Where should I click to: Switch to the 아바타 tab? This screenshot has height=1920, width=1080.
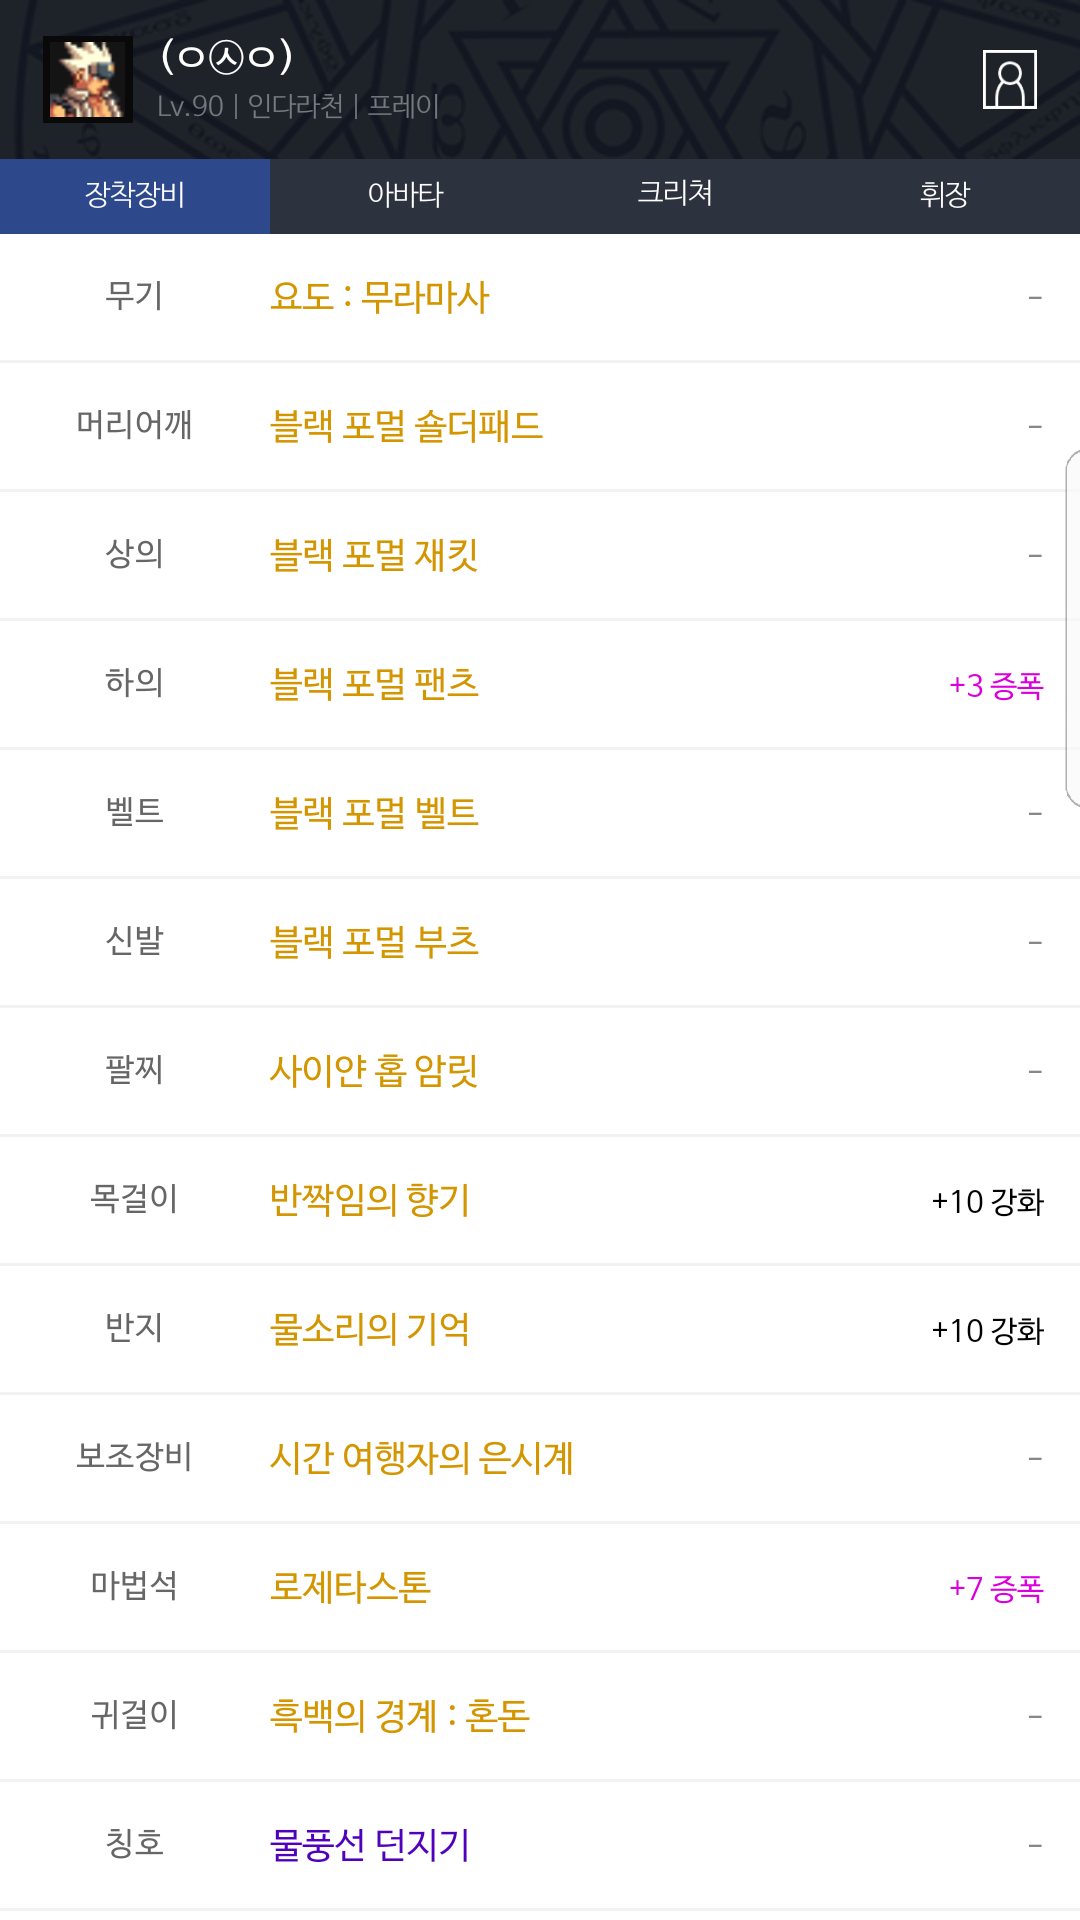click(x=405, y=195)
